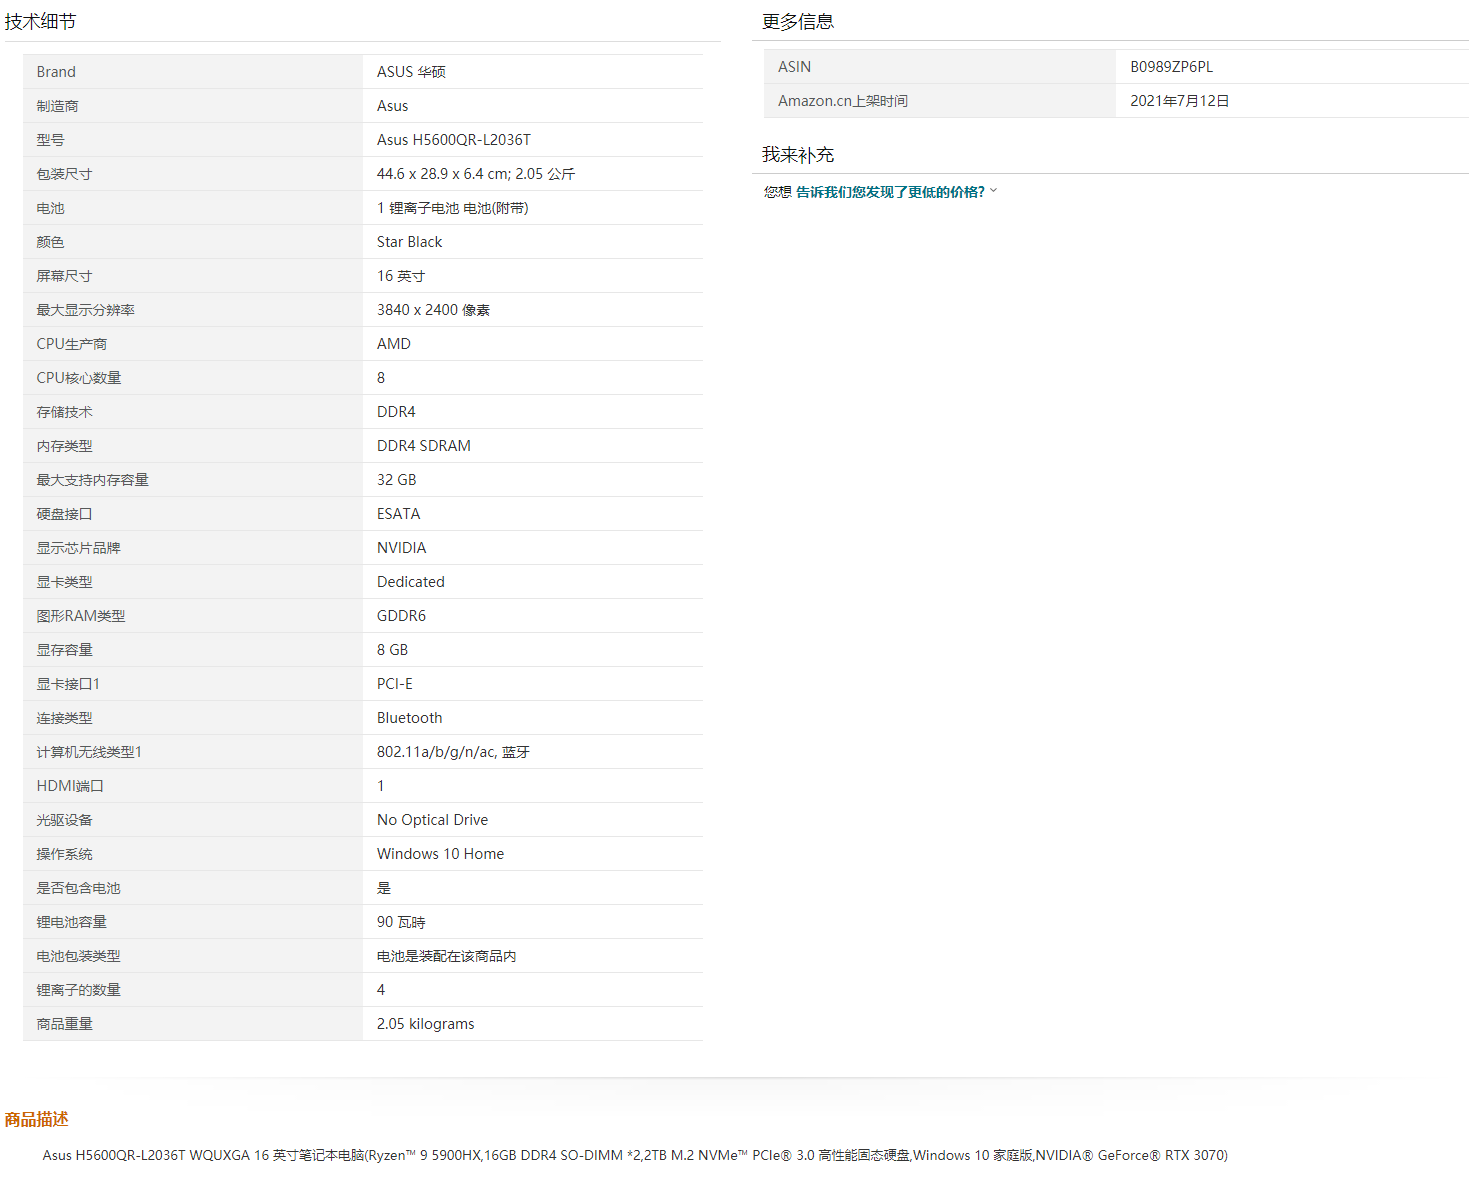Click the 硬盘接口 label
Viewport: 1484px width, 1188px height.
point(64,514)
